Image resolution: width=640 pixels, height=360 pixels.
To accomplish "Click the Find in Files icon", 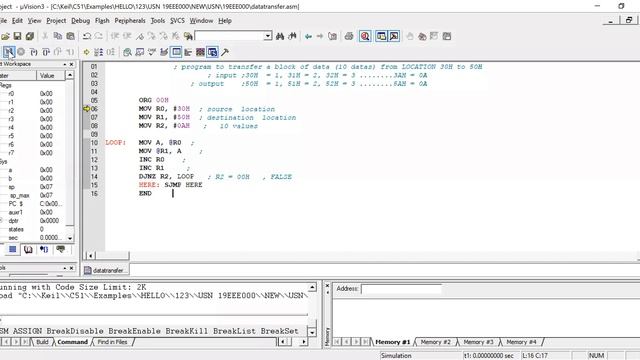I will coord(188,36).
